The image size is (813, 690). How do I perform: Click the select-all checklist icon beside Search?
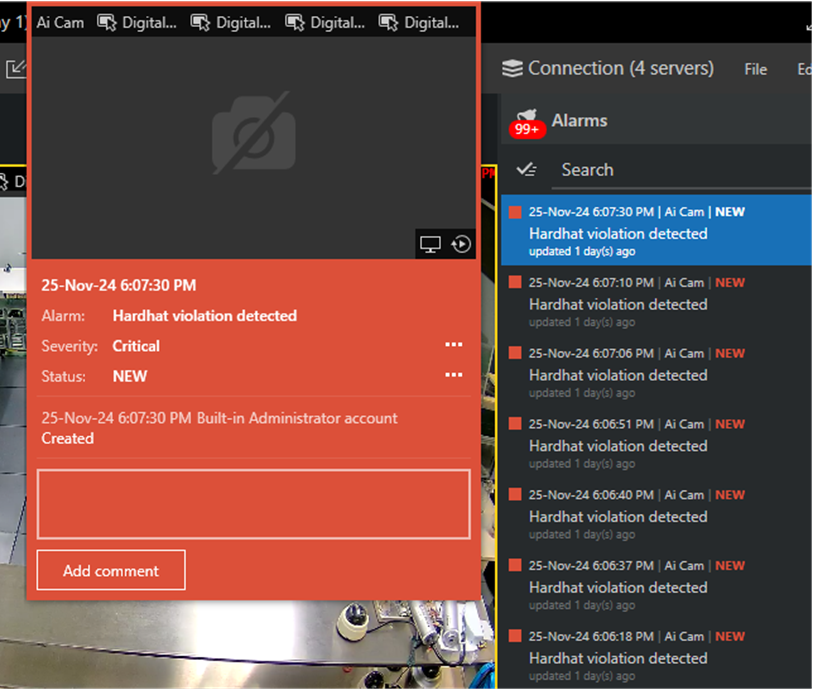click(527, 170)
